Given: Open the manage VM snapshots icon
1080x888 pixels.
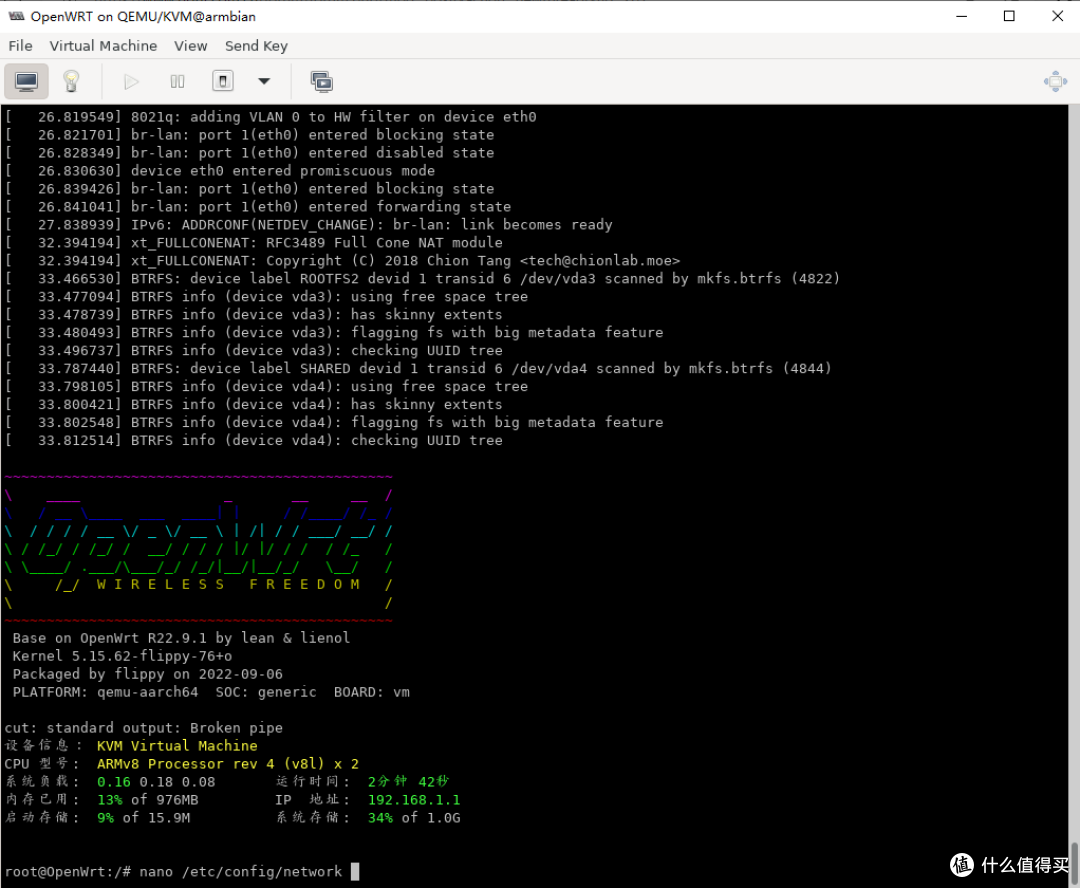Looking at the screenshot, I should [x=322, y=82].
